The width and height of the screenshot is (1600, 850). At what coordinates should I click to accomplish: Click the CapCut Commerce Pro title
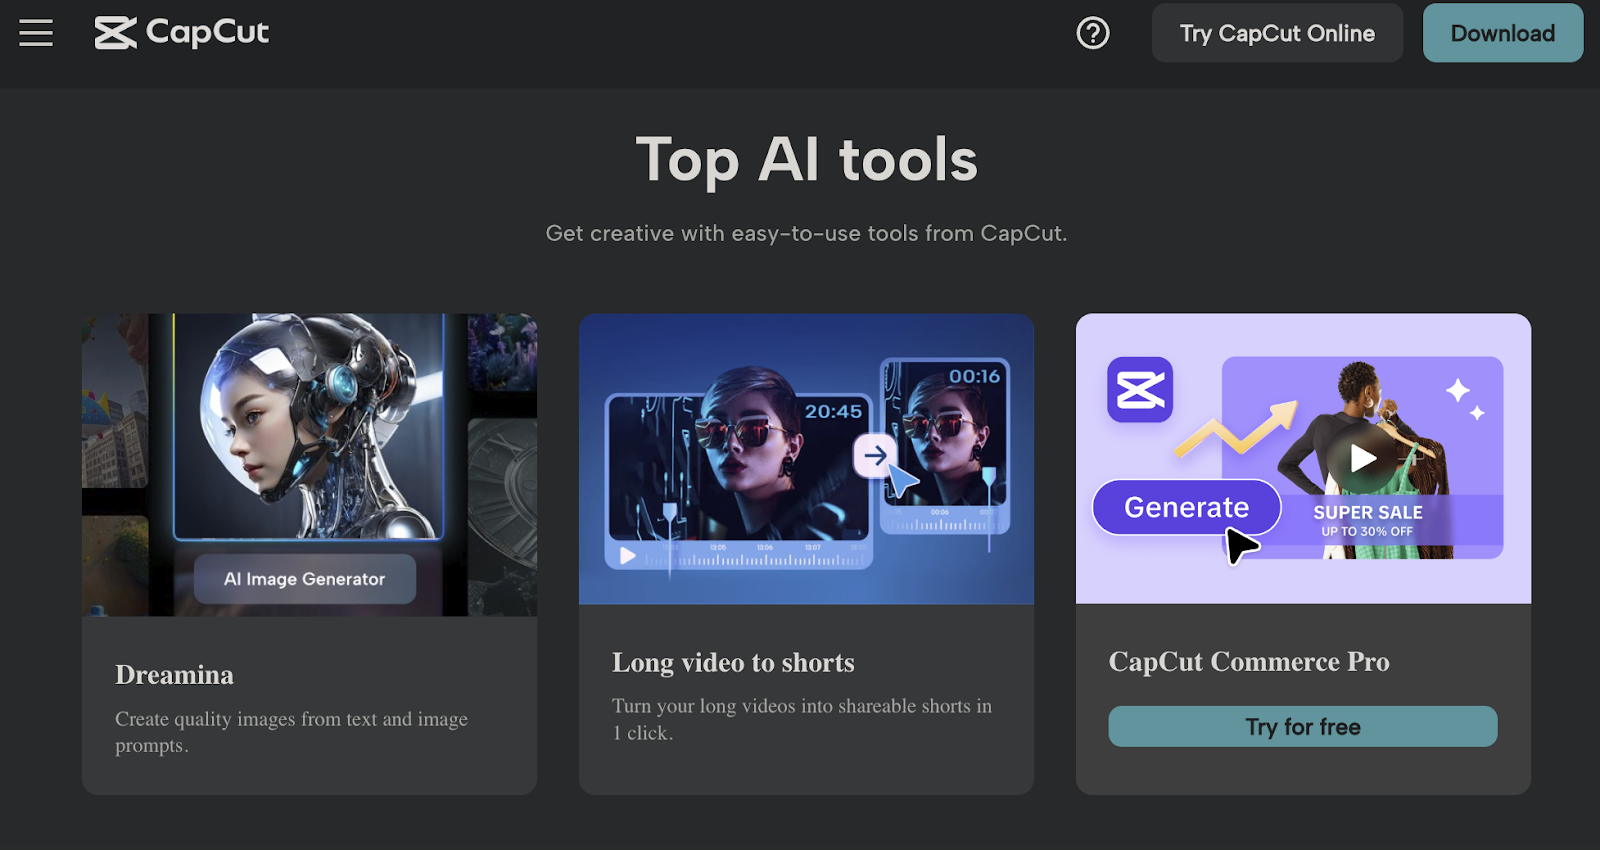1249,662
